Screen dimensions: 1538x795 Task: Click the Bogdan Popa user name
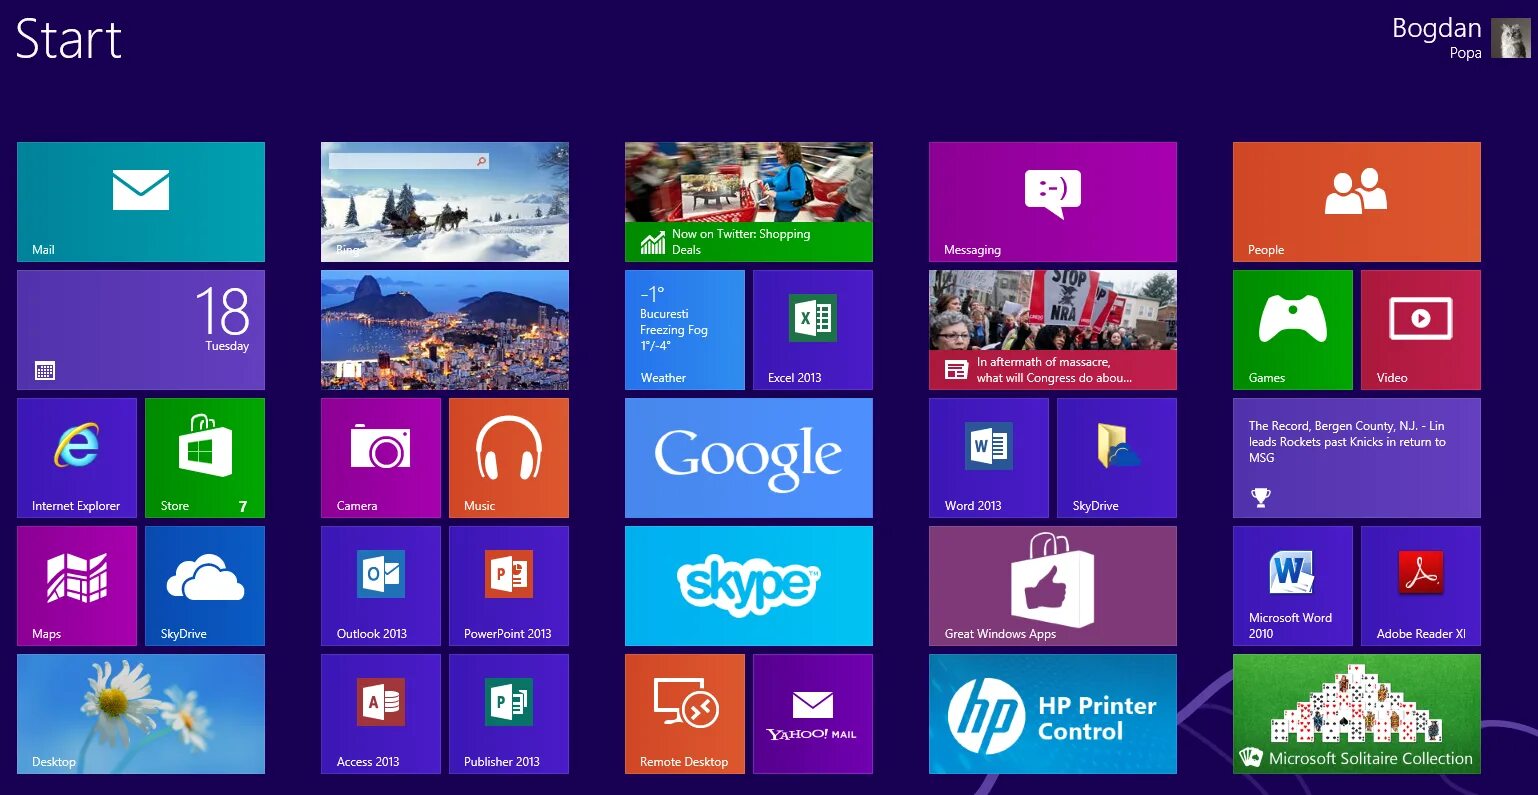1436,38
